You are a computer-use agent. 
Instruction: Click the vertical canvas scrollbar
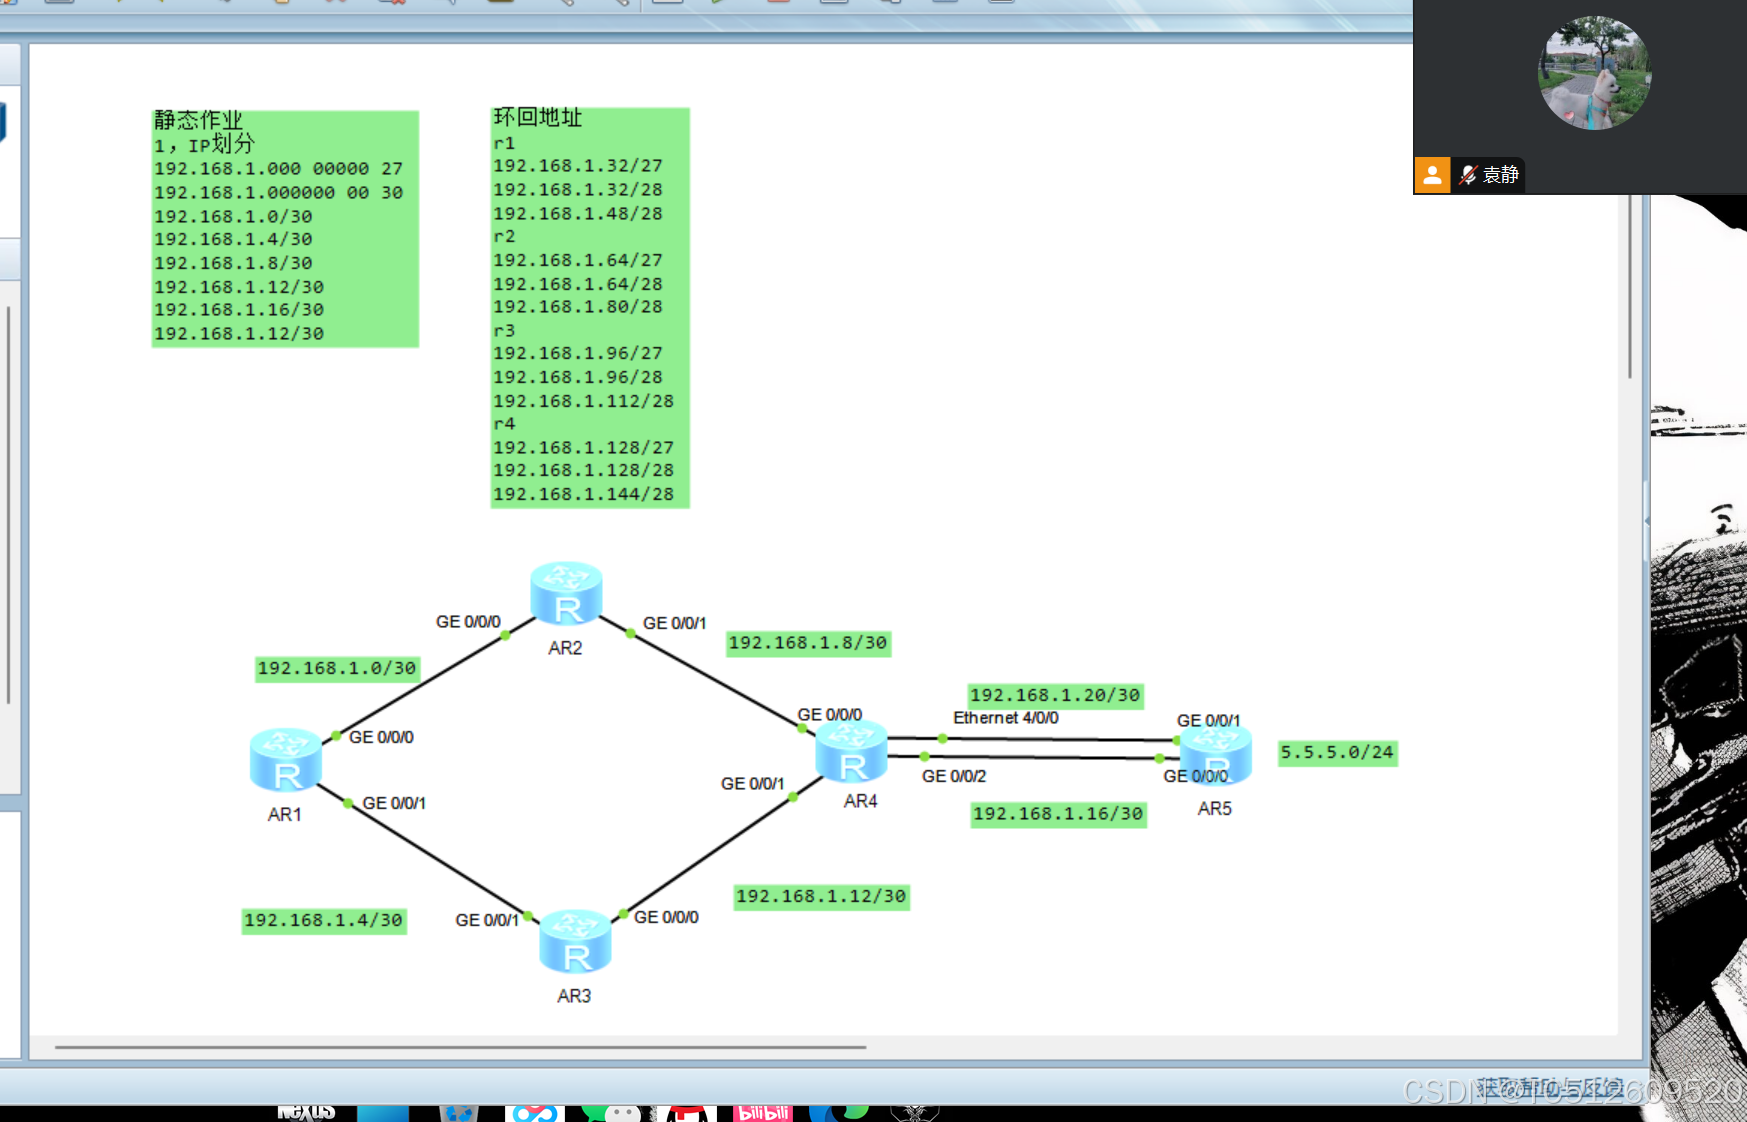pyautogui.click(x=1630, y=286)
